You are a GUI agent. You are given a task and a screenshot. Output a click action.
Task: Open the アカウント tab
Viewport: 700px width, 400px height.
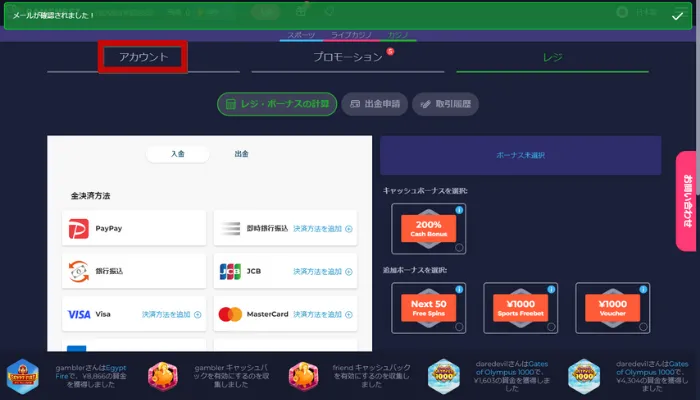(143, 57)
